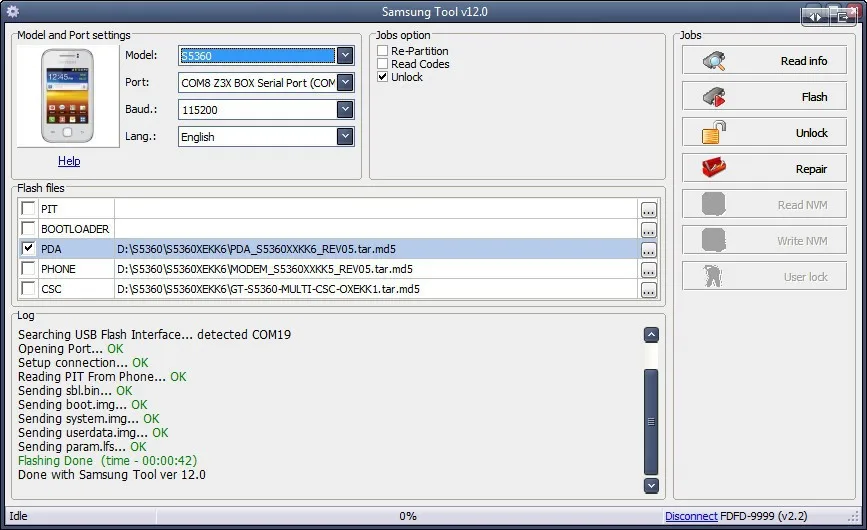This screenshot has height=530, width=867.
Task: Enable the Re-Partition checkbox
Action: coord(383,50)
